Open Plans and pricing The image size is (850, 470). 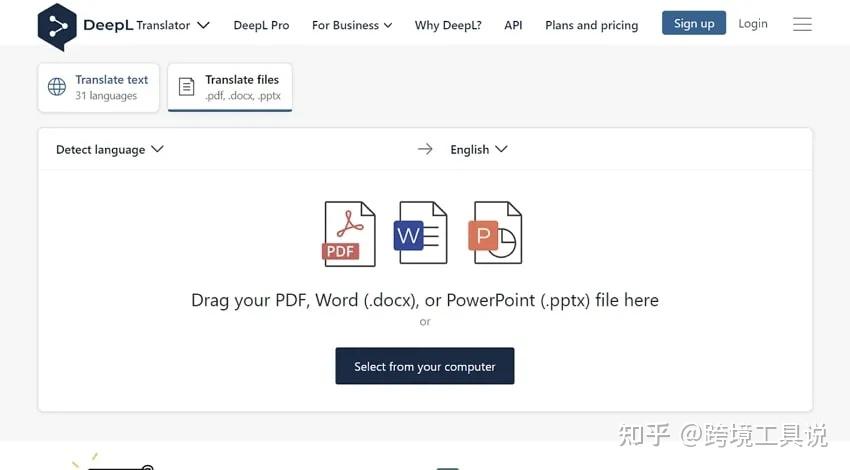(591, 25)
